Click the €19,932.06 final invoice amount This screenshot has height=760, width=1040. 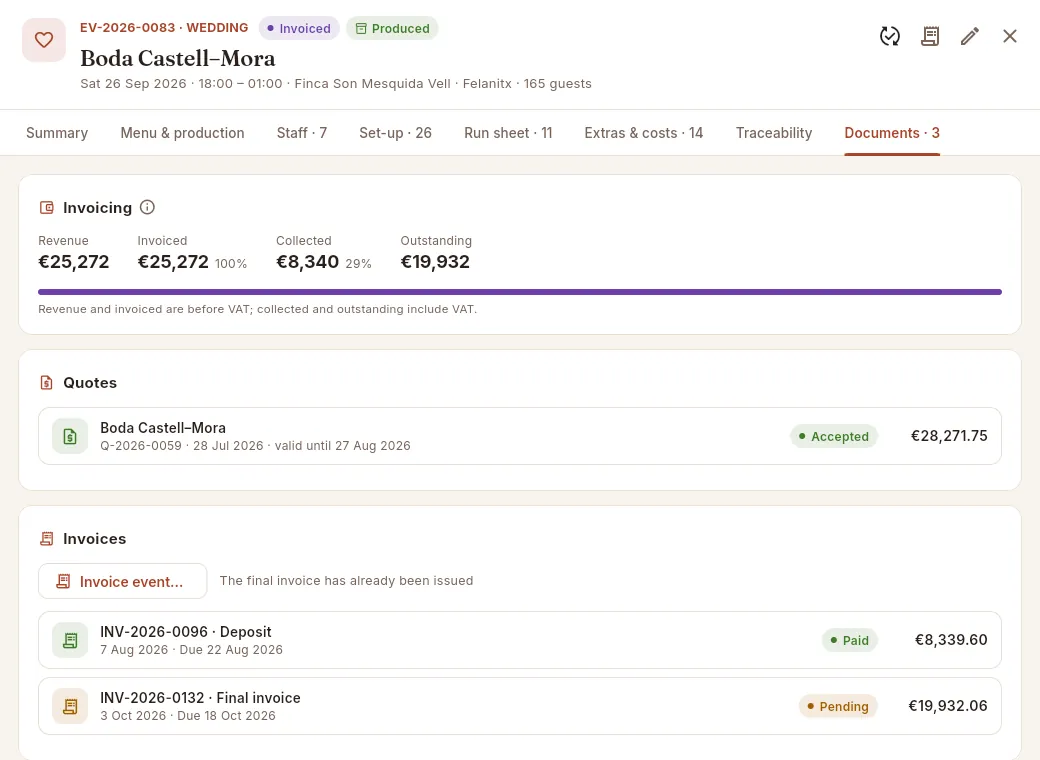coord(948,706)
